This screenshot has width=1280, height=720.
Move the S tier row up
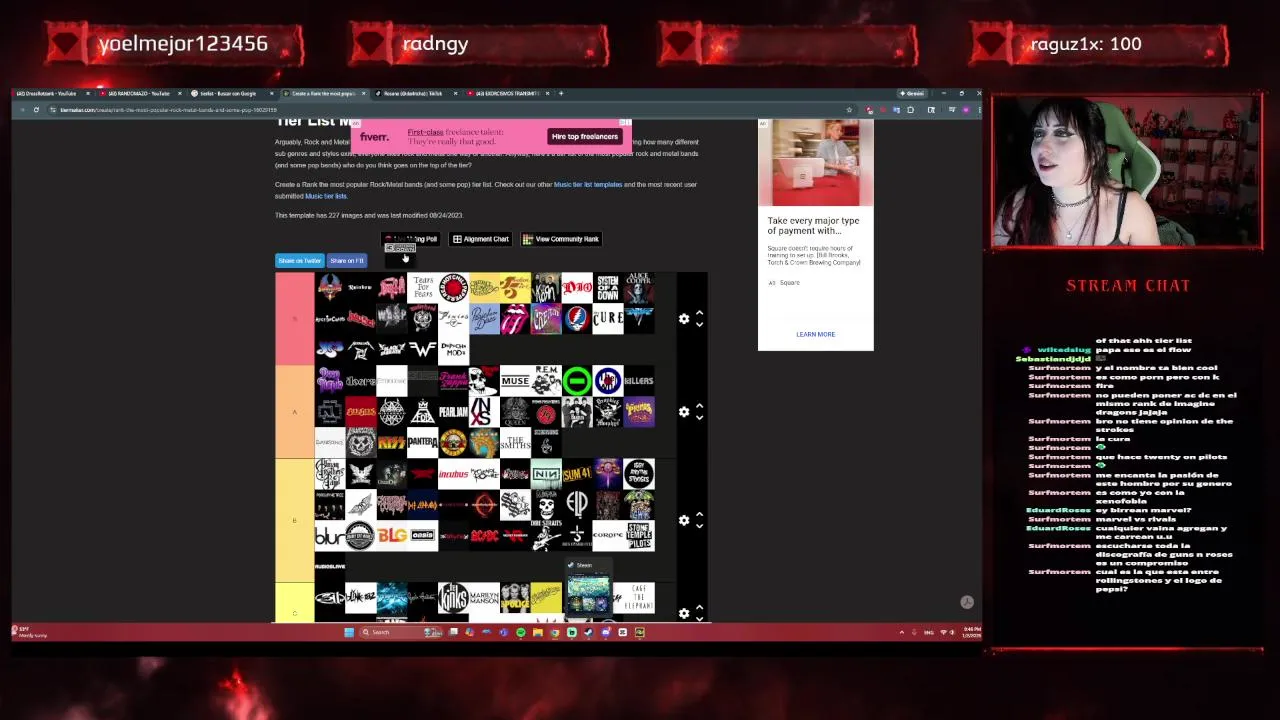(x=699, y=313)
